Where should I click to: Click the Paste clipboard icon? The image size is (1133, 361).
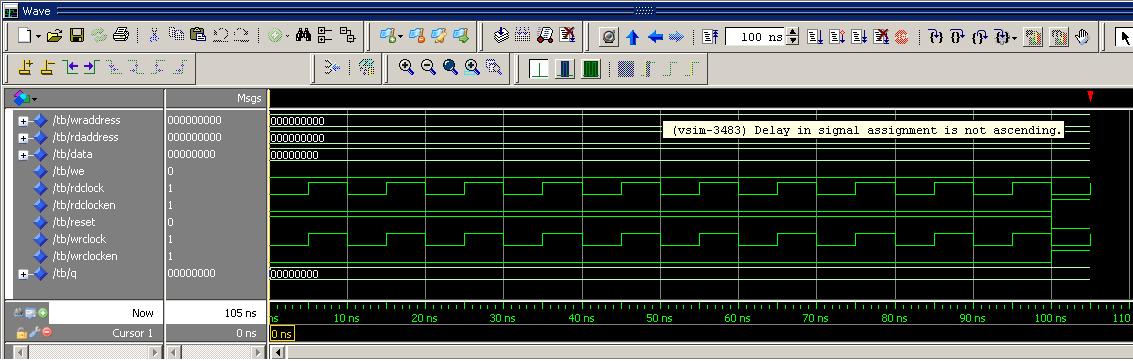pyautogui.click(x=198, y=35)
